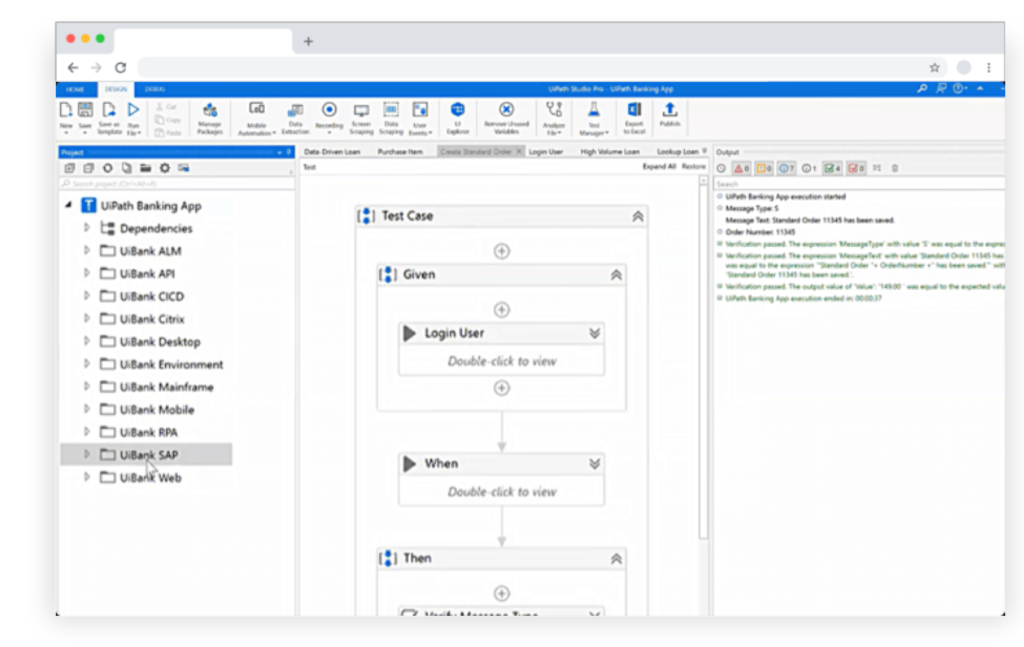Toggle the trace filter showing 1
Screen dimensions: 1024x647
click(x=808, y=168)
